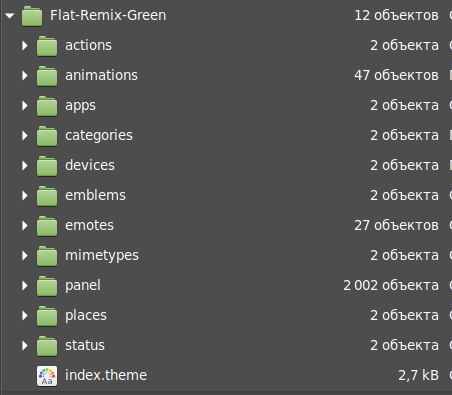Screen dimensions: 452x395
Task: Click the mimetypes folder icon
Action: [x=47, y=256]
